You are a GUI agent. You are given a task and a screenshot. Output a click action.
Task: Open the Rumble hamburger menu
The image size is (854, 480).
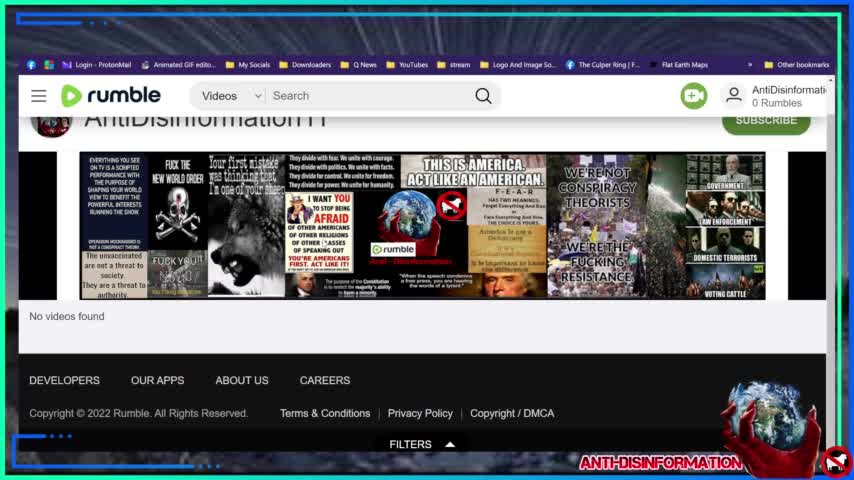click(39, 96)
